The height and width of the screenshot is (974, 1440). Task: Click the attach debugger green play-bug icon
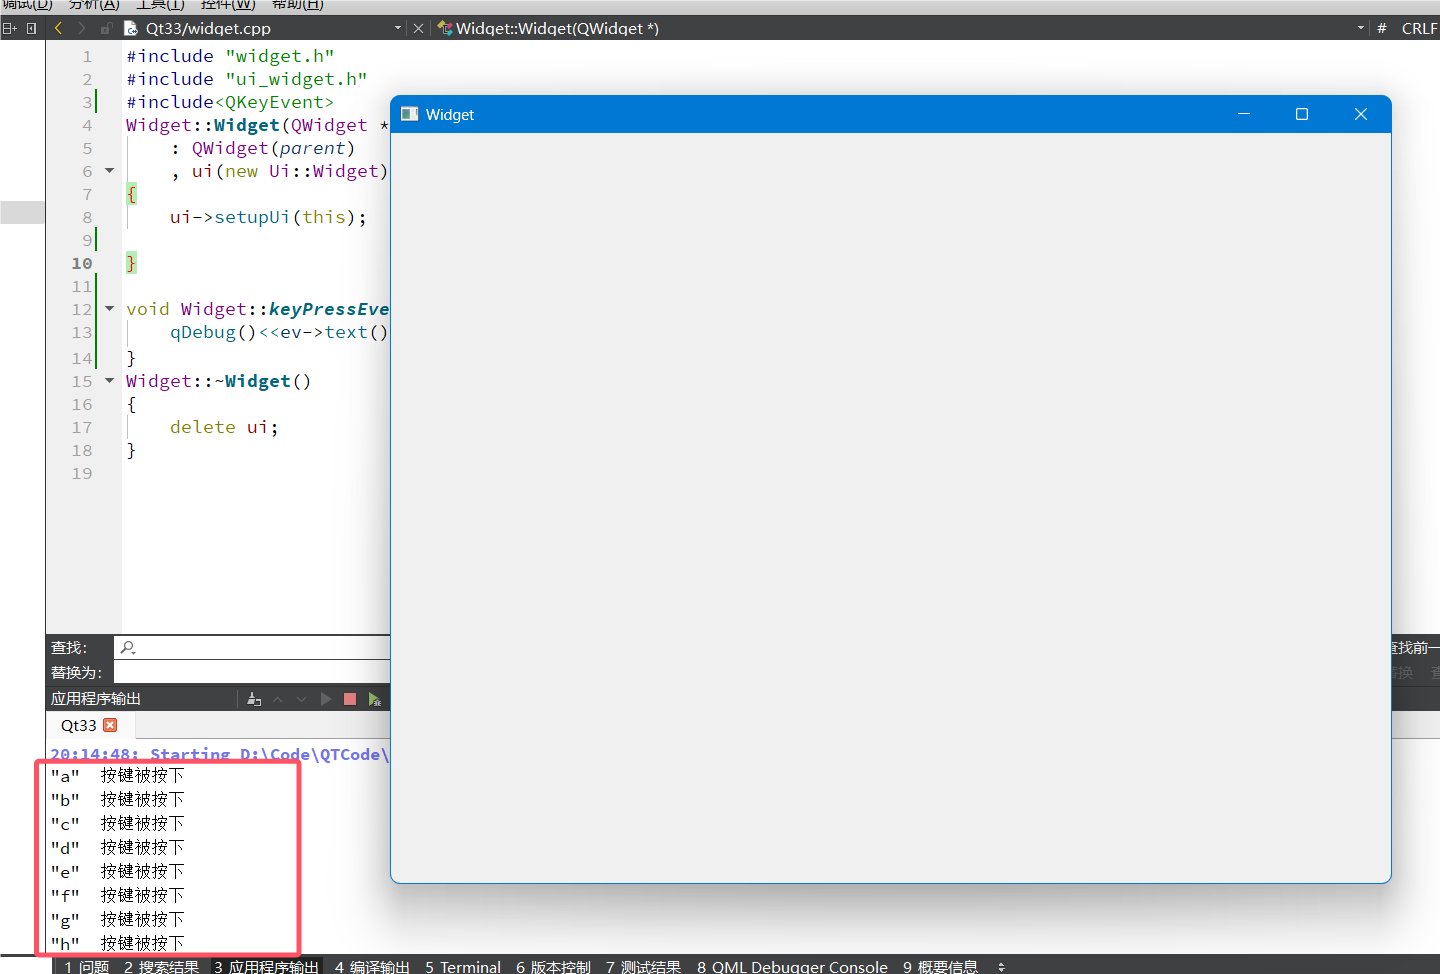pyautogui.click(x=374, y=699)
